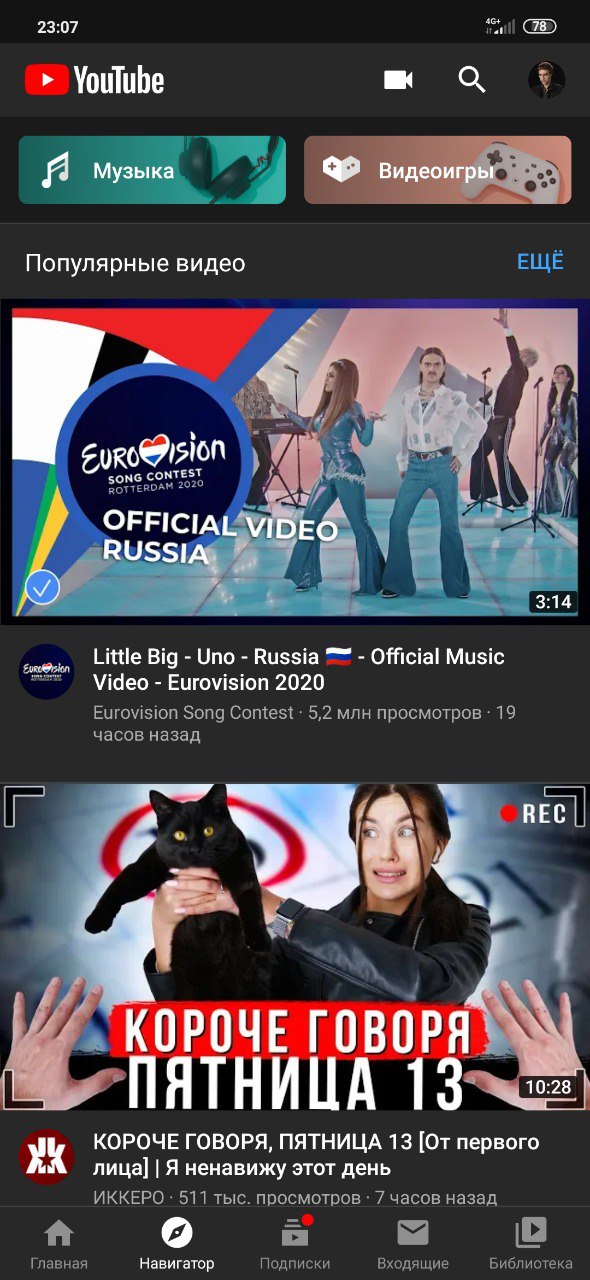Open the Входящие inbox tab
The image size is (590, 1280).
[413, 1244]
